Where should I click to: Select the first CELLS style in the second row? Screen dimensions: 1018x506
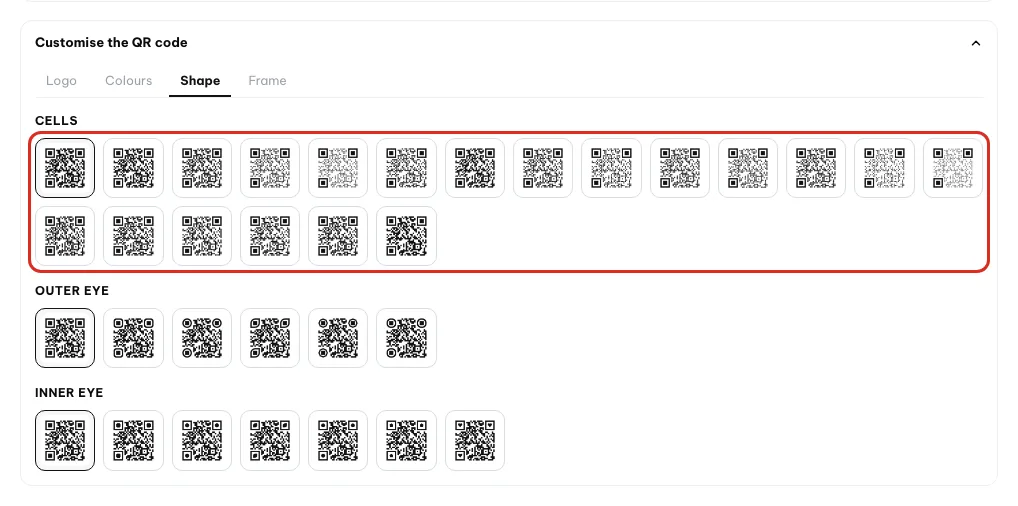(x=65, y=236)
